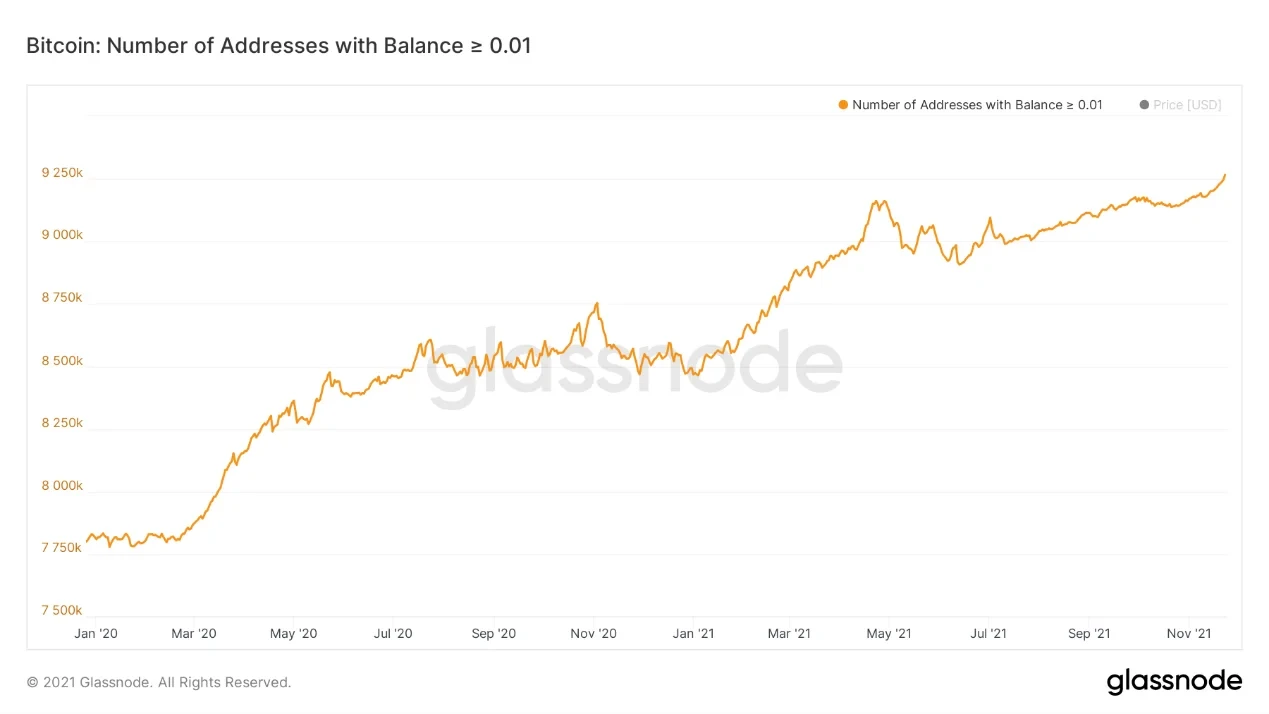Click the 8 500k y-axis label

62,361
